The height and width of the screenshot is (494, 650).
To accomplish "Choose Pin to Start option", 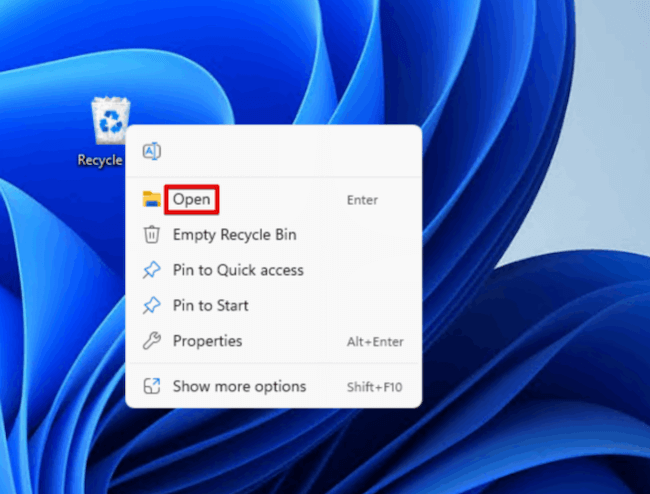I will [x=210, y=305].
